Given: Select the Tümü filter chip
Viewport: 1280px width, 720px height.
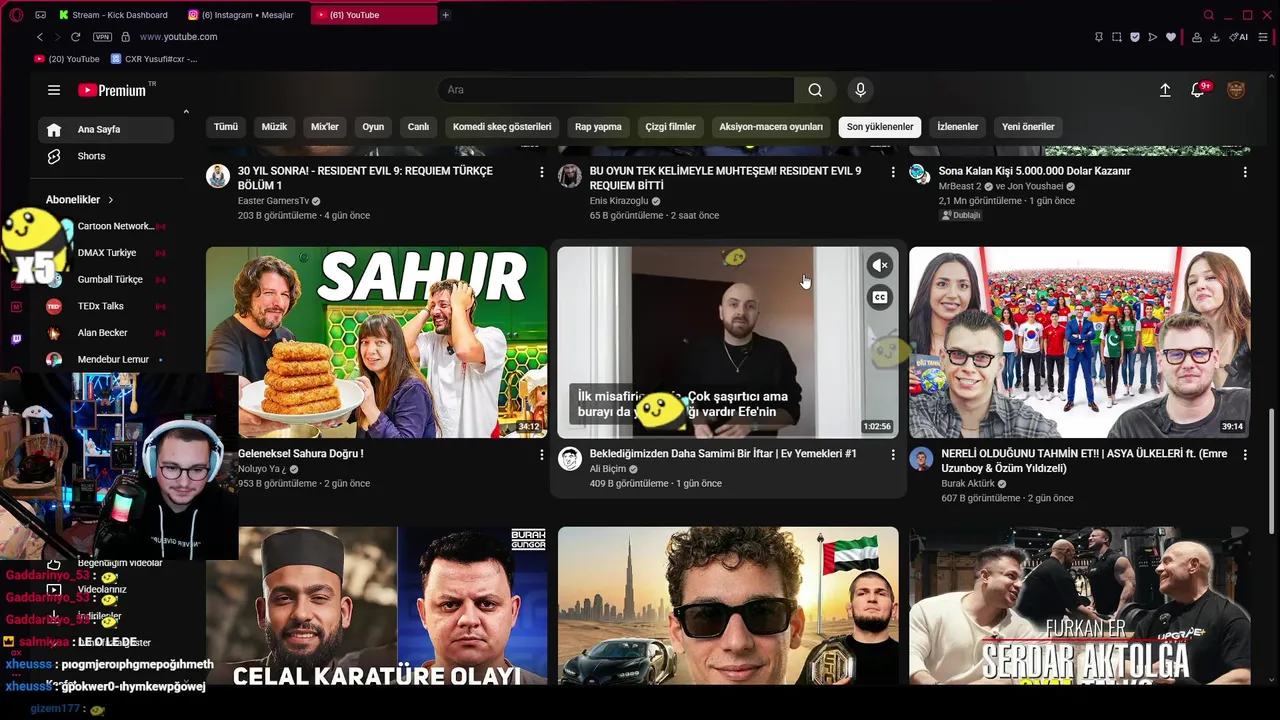Looking at the screenshot, I should pyautogui.click(x=226, y=127).
